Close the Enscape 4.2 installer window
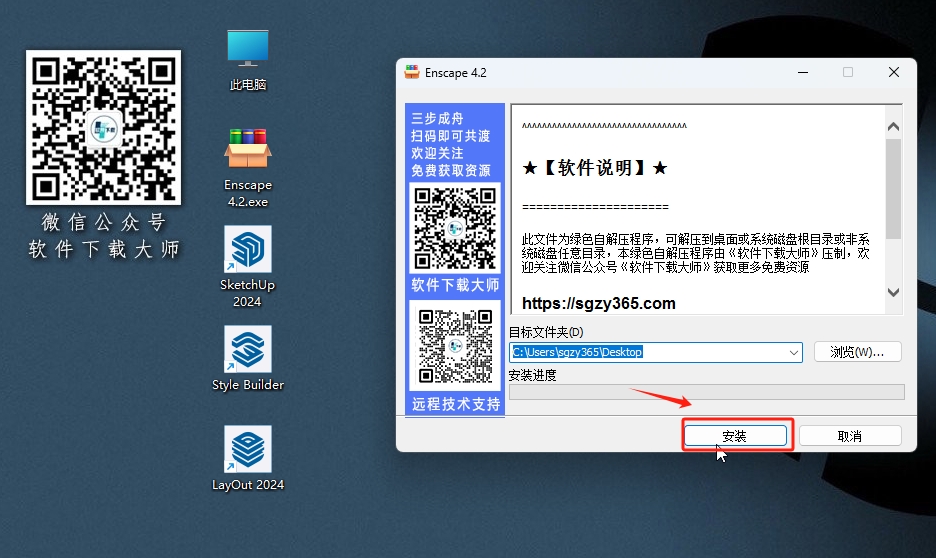The image size is (936, 558). click(894, 72)
